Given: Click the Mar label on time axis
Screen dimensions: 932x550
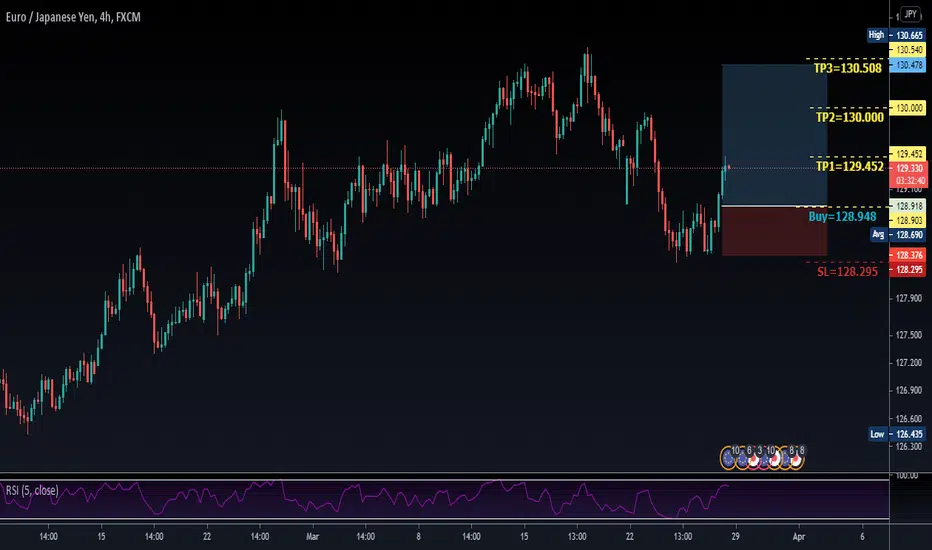Looking at the screenshot, I should (313, 537).
